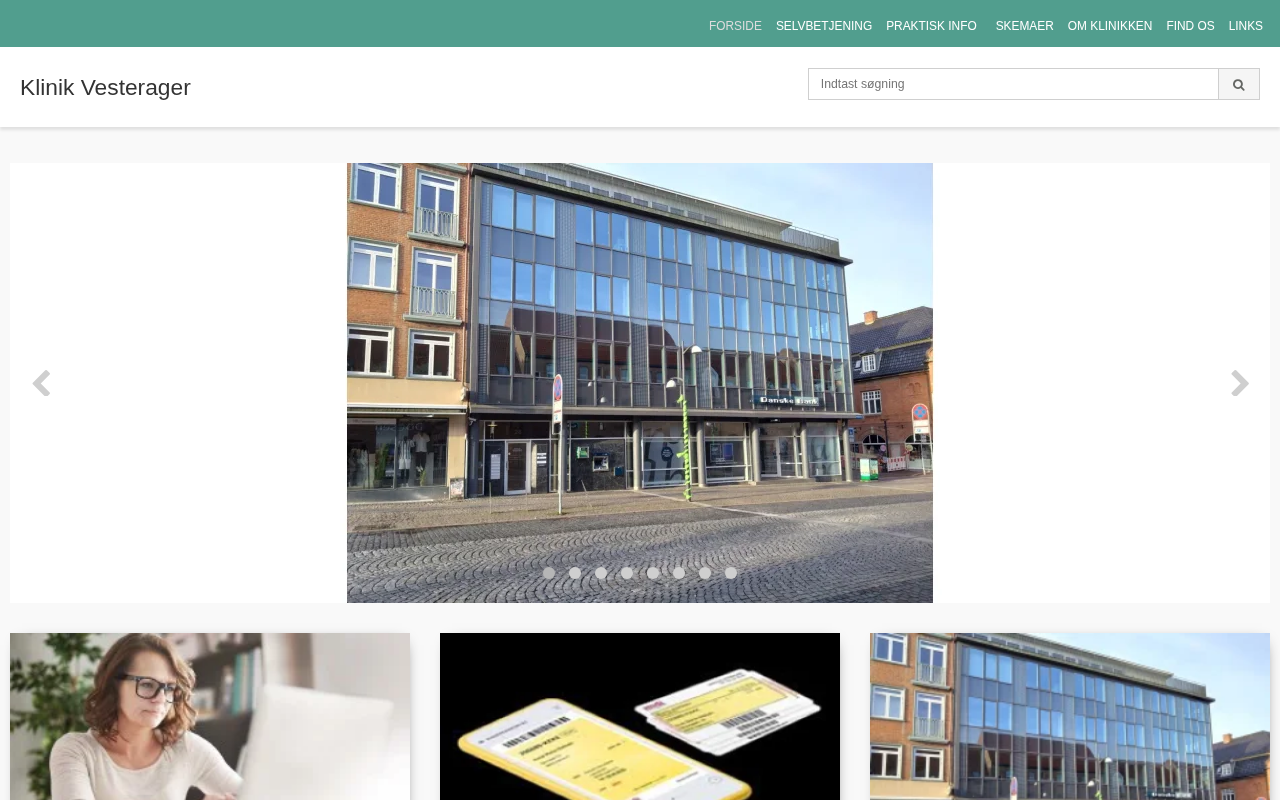Screen dimensions: 1280x800
Task: Advance to next carousel slide arrow
Action: (x=1240, y=383)
